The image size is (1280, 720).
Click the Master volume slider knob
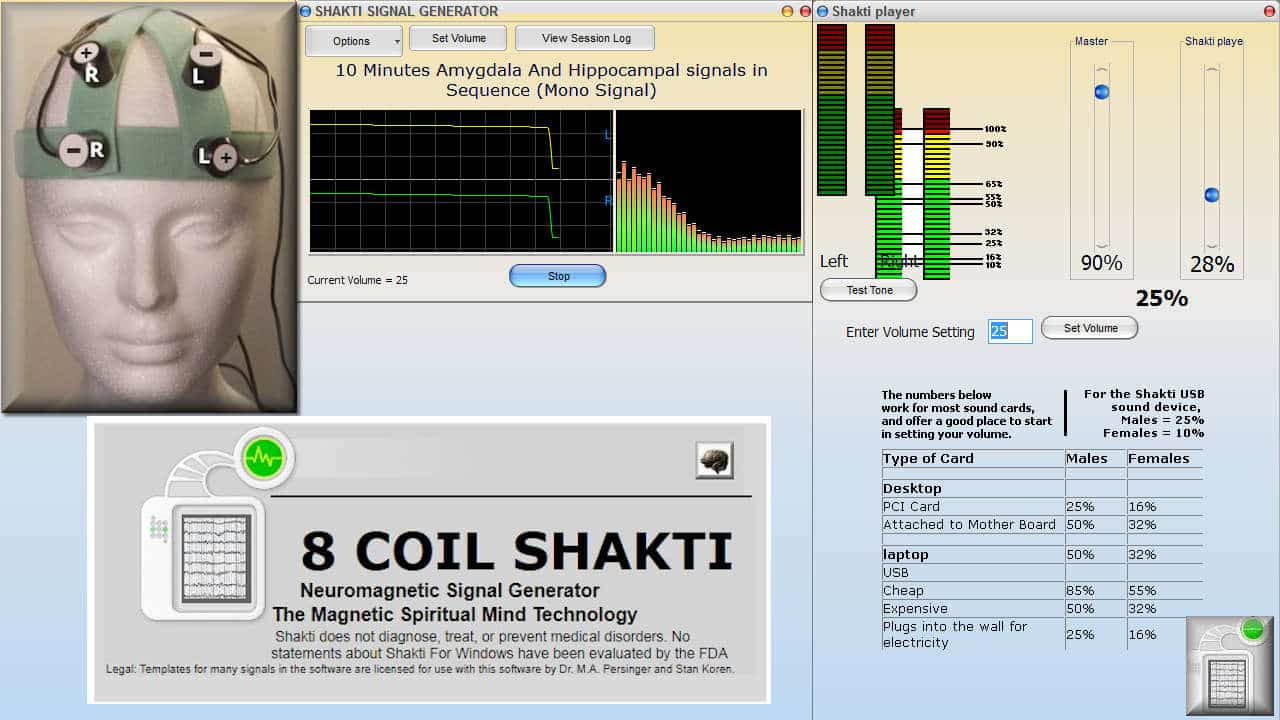pos(1102,92)
